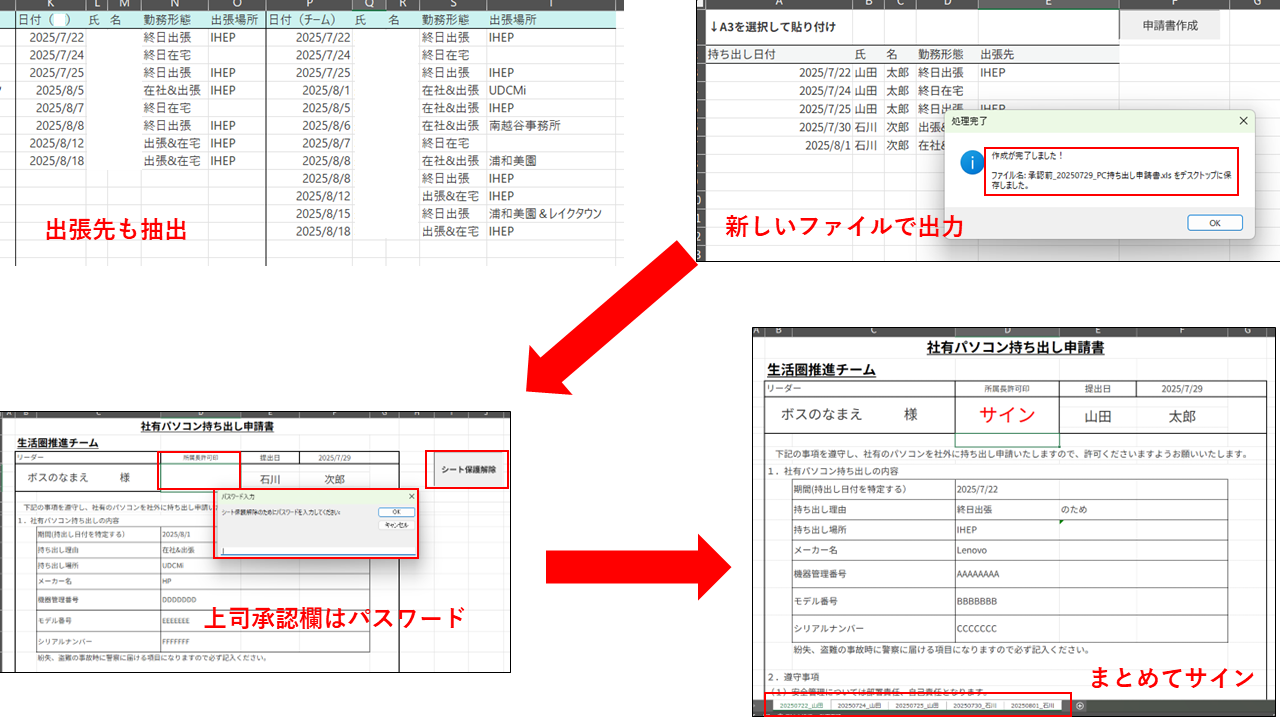The image size is (1280, 720).
Task: Select UDCMi in the 2025/8/1 table row
Action: coord(550,90)
